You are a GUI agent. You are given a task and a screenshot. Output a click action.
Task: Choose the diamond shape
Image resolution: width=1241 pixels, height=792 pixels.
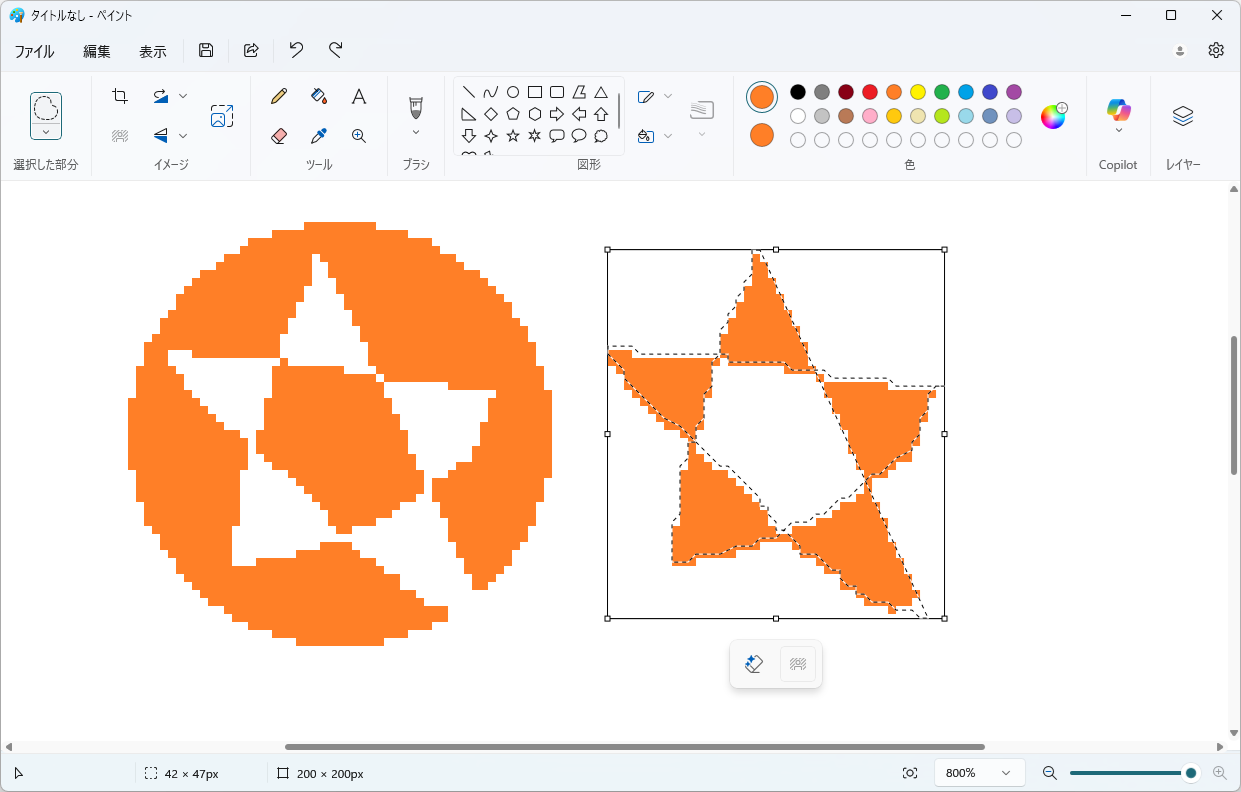[491, 114]
